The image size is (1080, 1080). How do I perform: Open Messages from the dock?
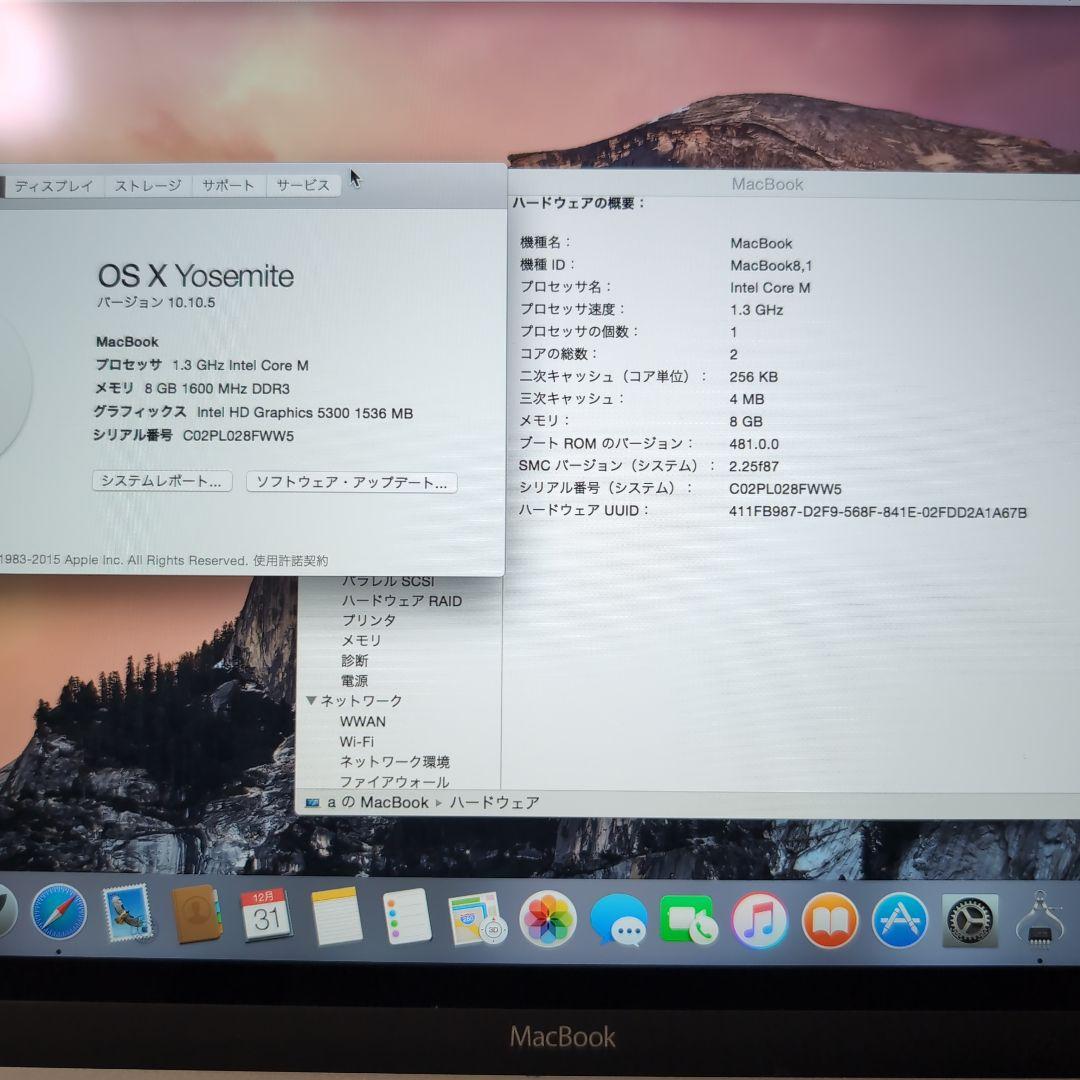click(x=619, y=920)
